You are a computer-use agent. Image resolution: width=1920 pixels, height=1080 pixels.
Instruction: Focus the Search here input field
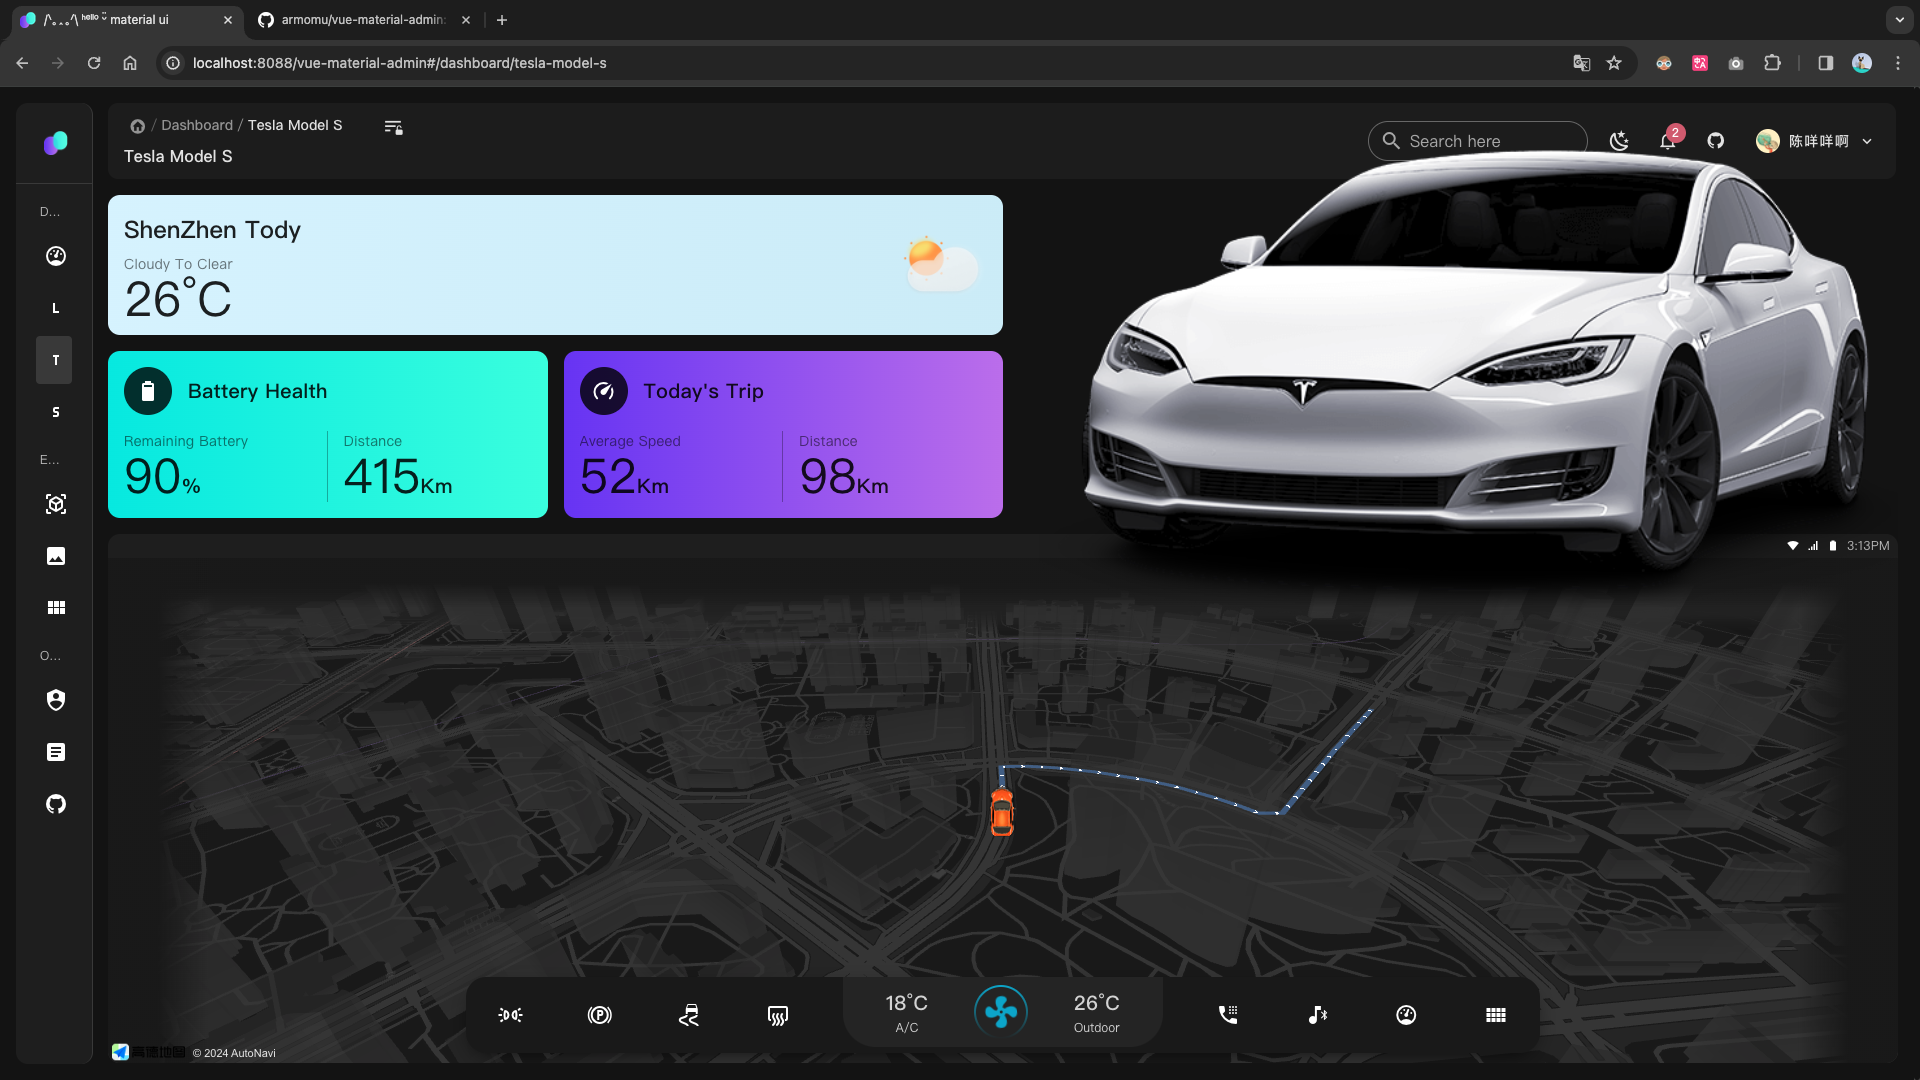click(1478, 141)
